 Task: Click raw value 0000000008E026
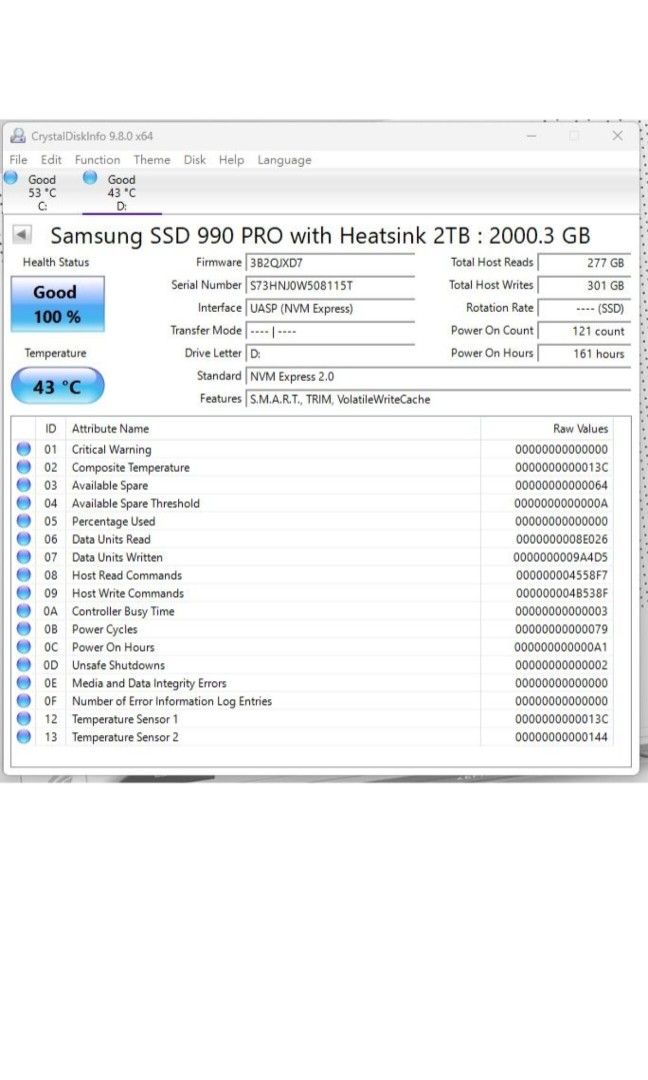click(561, 539)
